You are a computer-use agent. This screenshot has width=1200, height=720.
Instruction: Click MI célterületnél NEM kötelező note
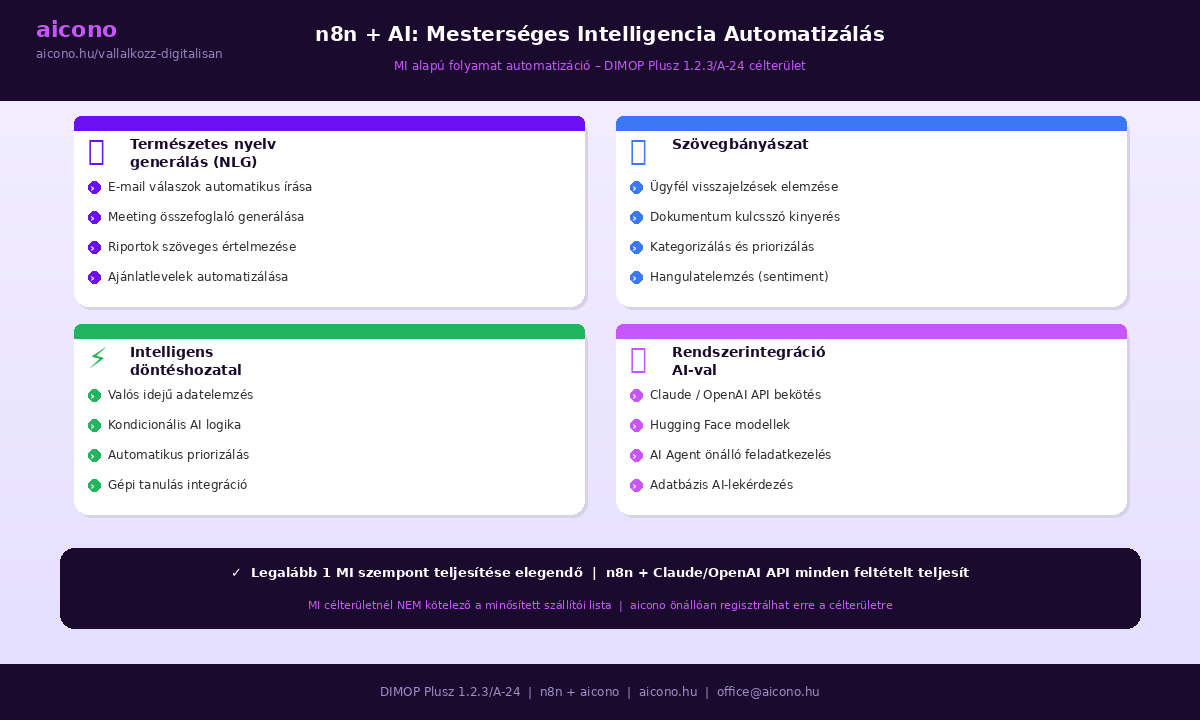click(460, 605)
